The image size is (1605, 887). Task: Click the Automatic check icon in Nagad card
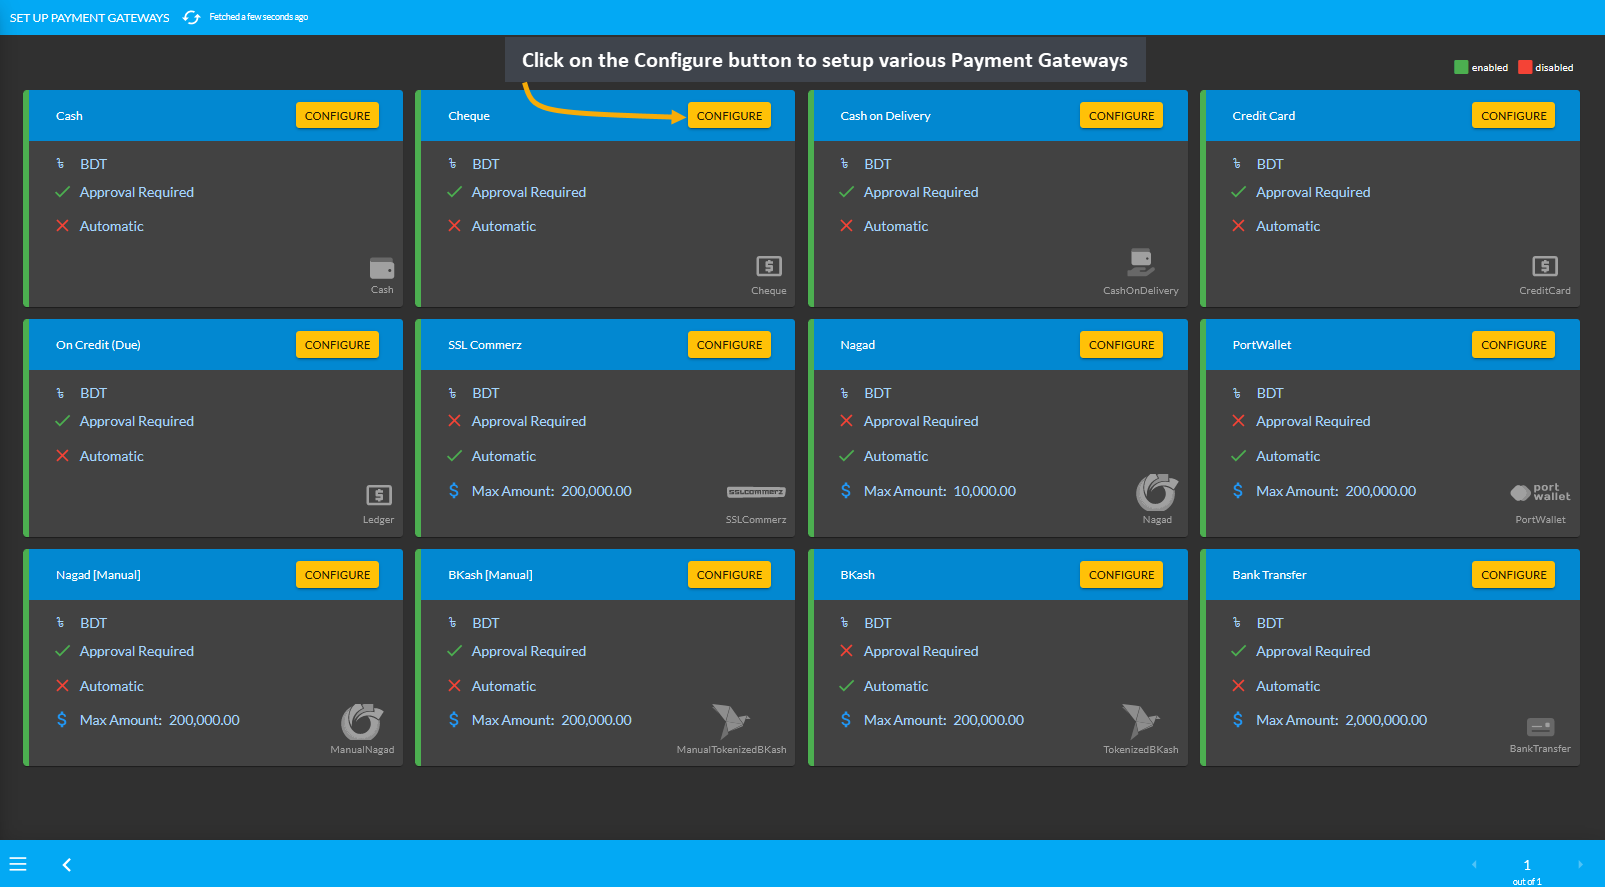[846, 456]
